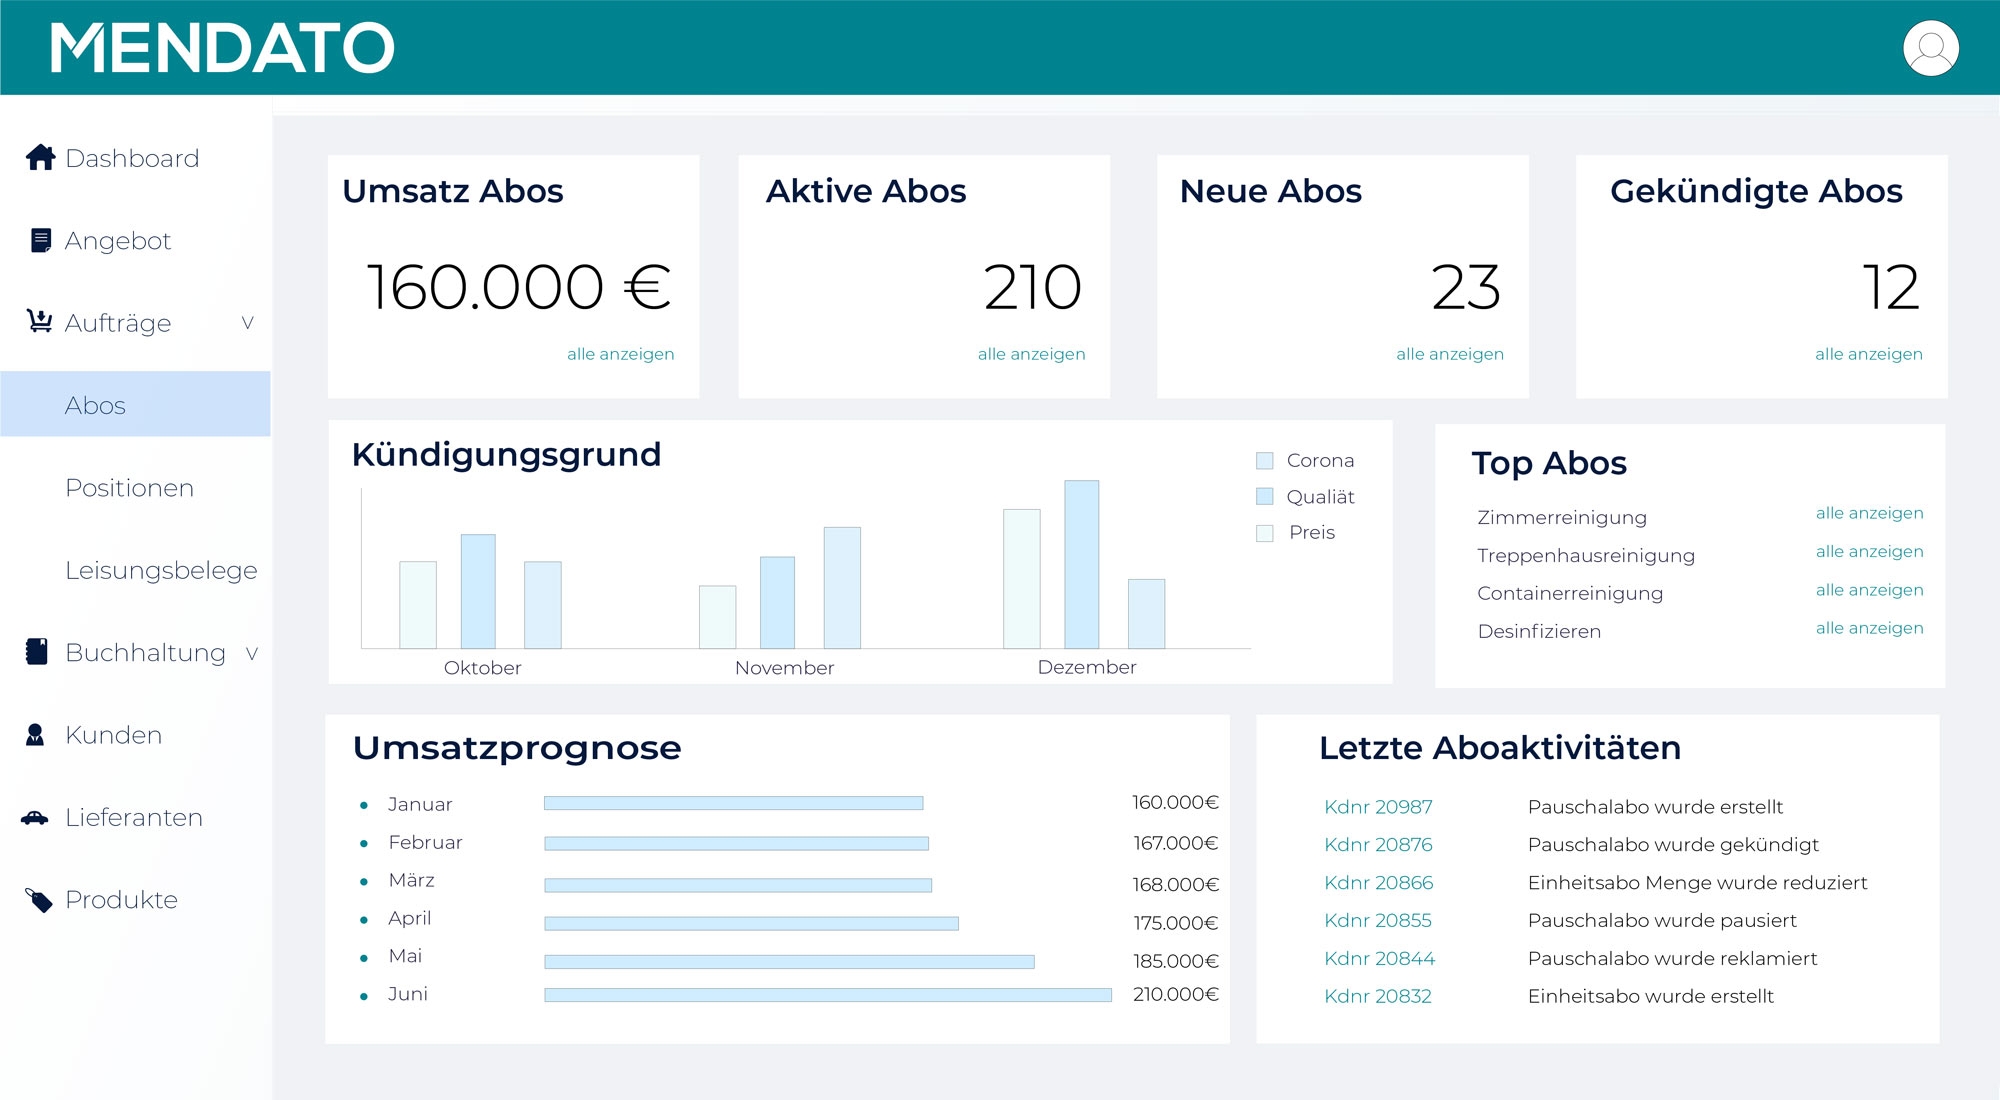This screenshot has height=1100, width=2000.
Task: Toggle the Preis legend box
Action: tap(1264, 532)
